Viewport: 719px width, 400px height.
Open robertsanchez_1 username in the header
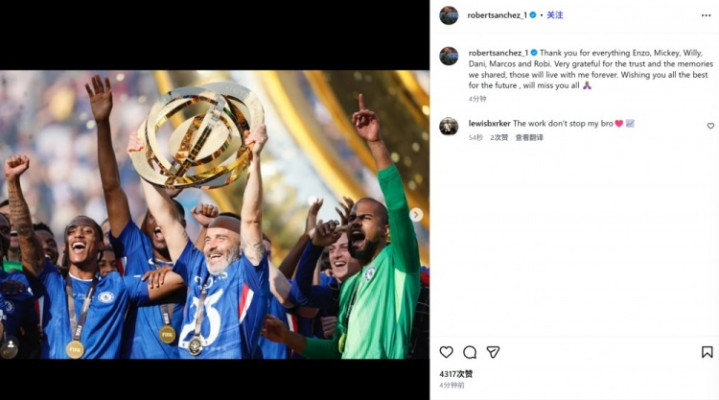click(497, 15)
